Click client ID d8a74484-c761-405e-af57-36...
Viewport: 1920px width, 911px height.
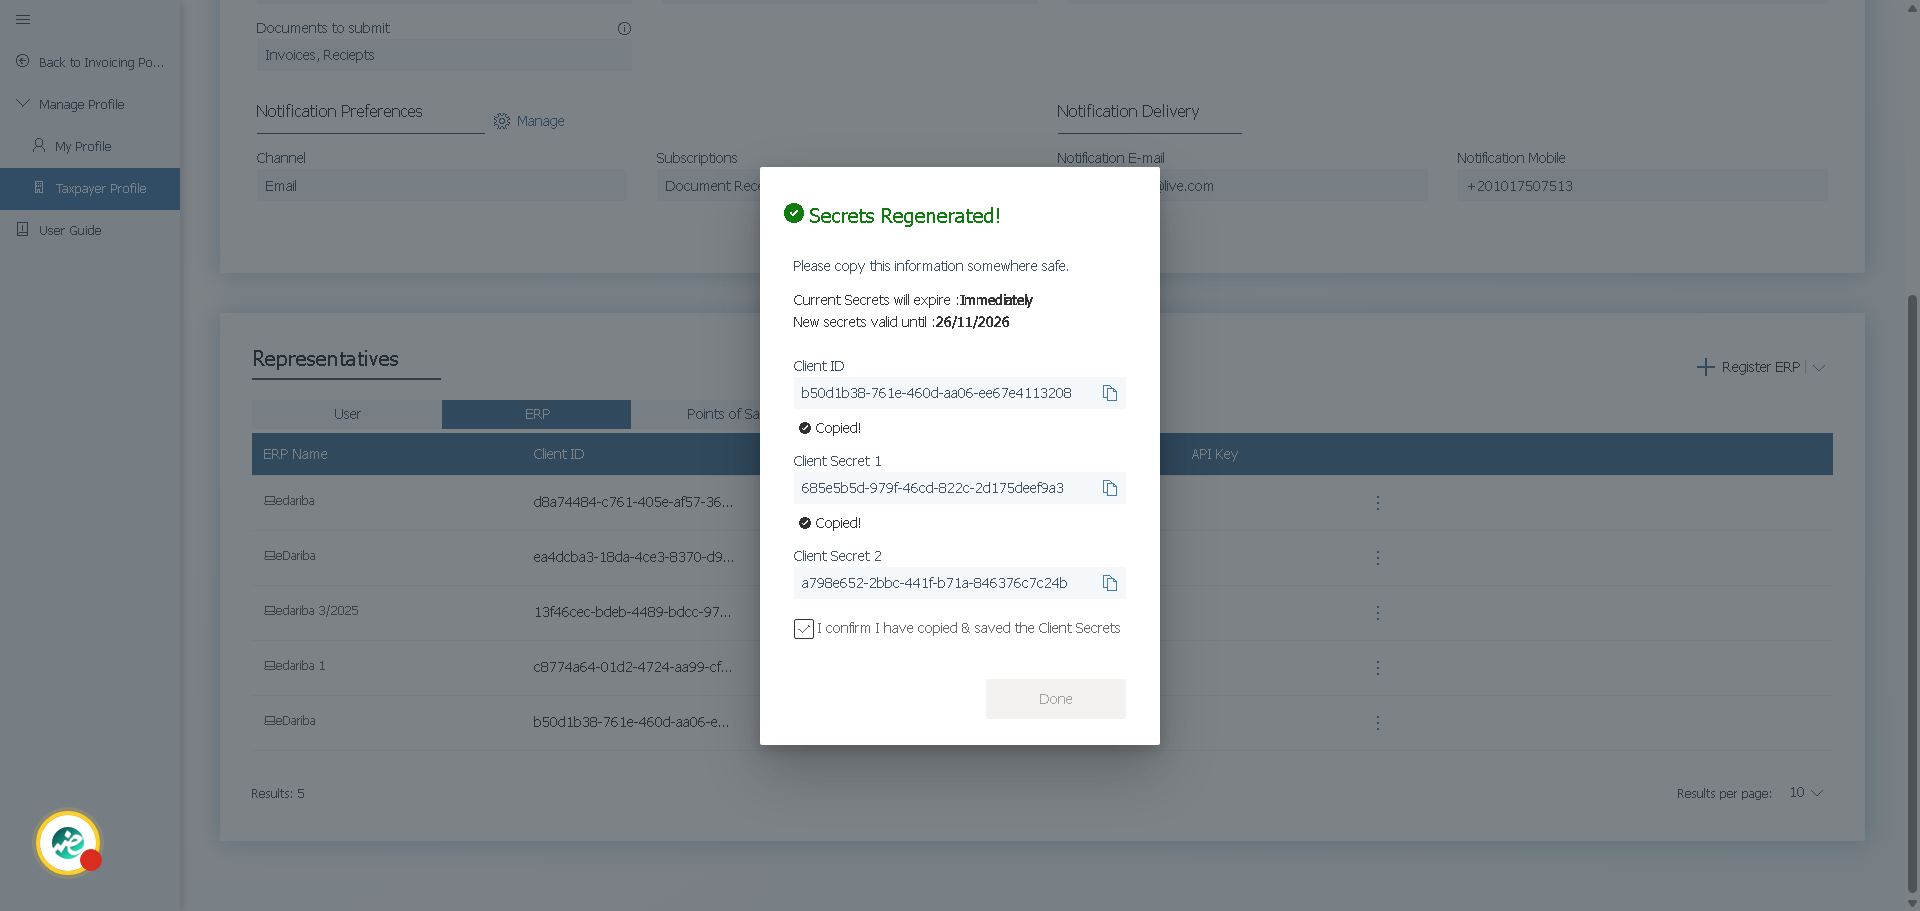(633, 502)
